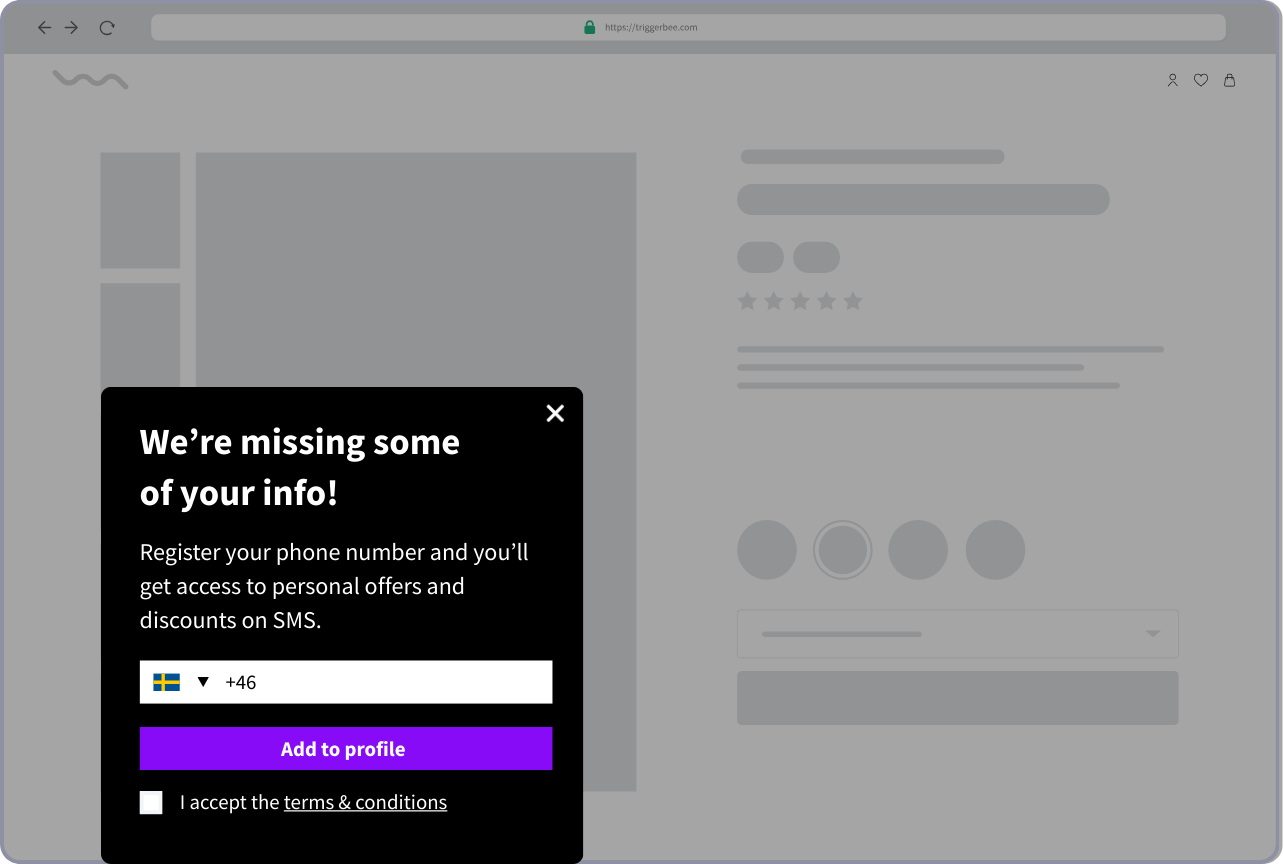The height and width of the screenshot is (864, 1284).
Task: Click the browser back arrow
Action: 44,28
